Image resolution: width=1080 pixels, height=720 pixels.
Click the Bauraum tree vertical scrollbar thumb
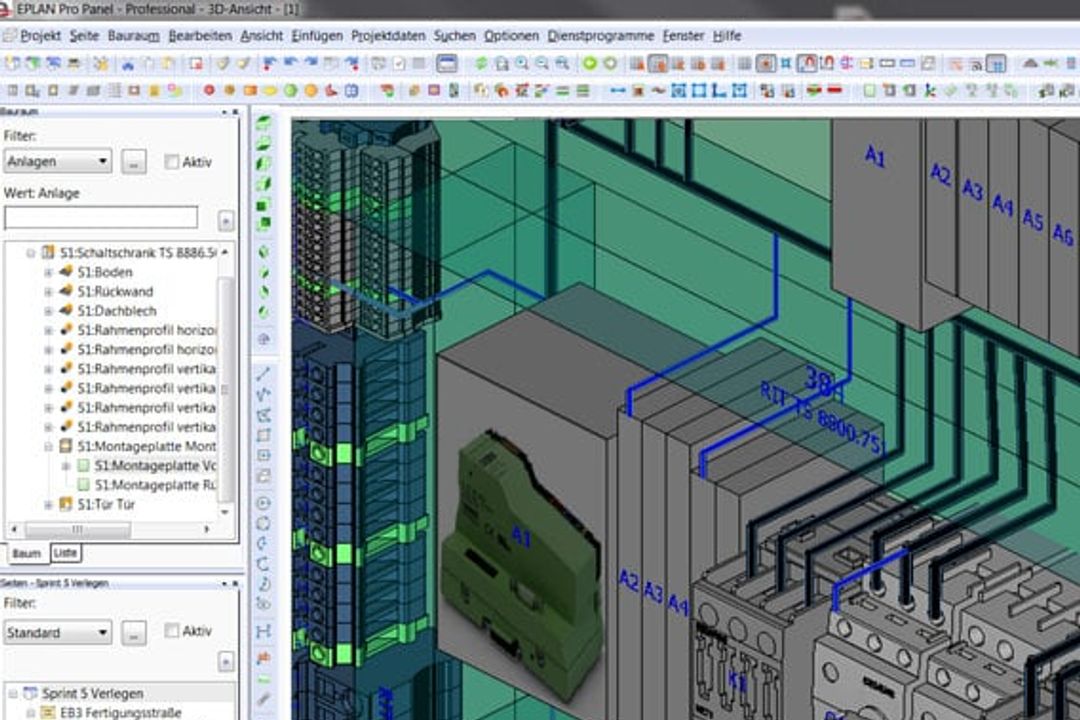pos(225,389)
